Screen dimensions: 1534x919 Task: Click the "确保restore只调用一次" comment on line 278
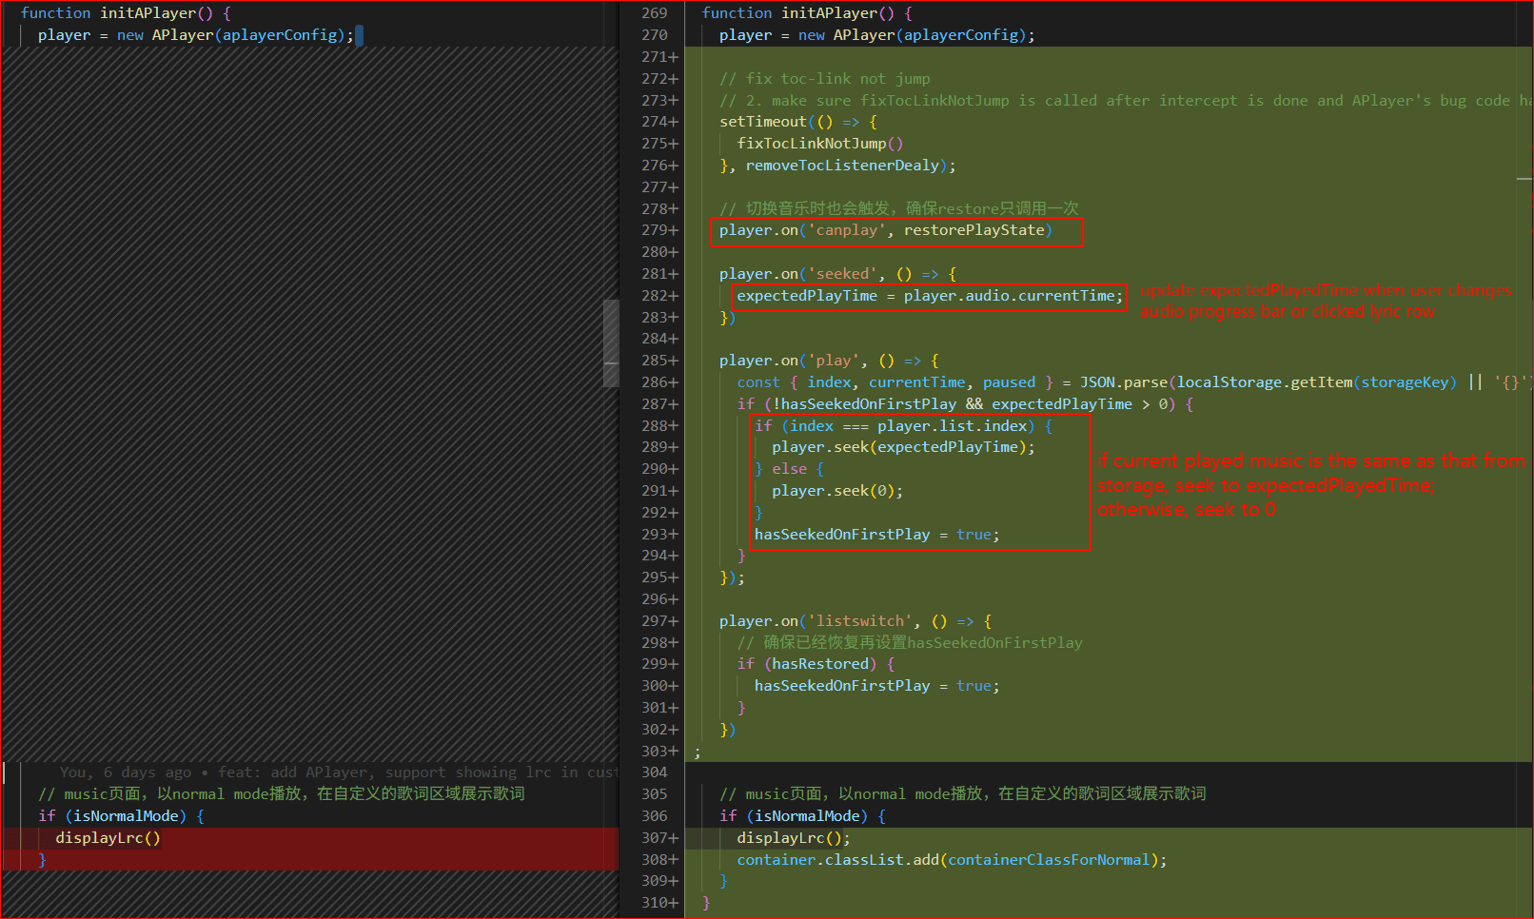[x=899, y=209]
